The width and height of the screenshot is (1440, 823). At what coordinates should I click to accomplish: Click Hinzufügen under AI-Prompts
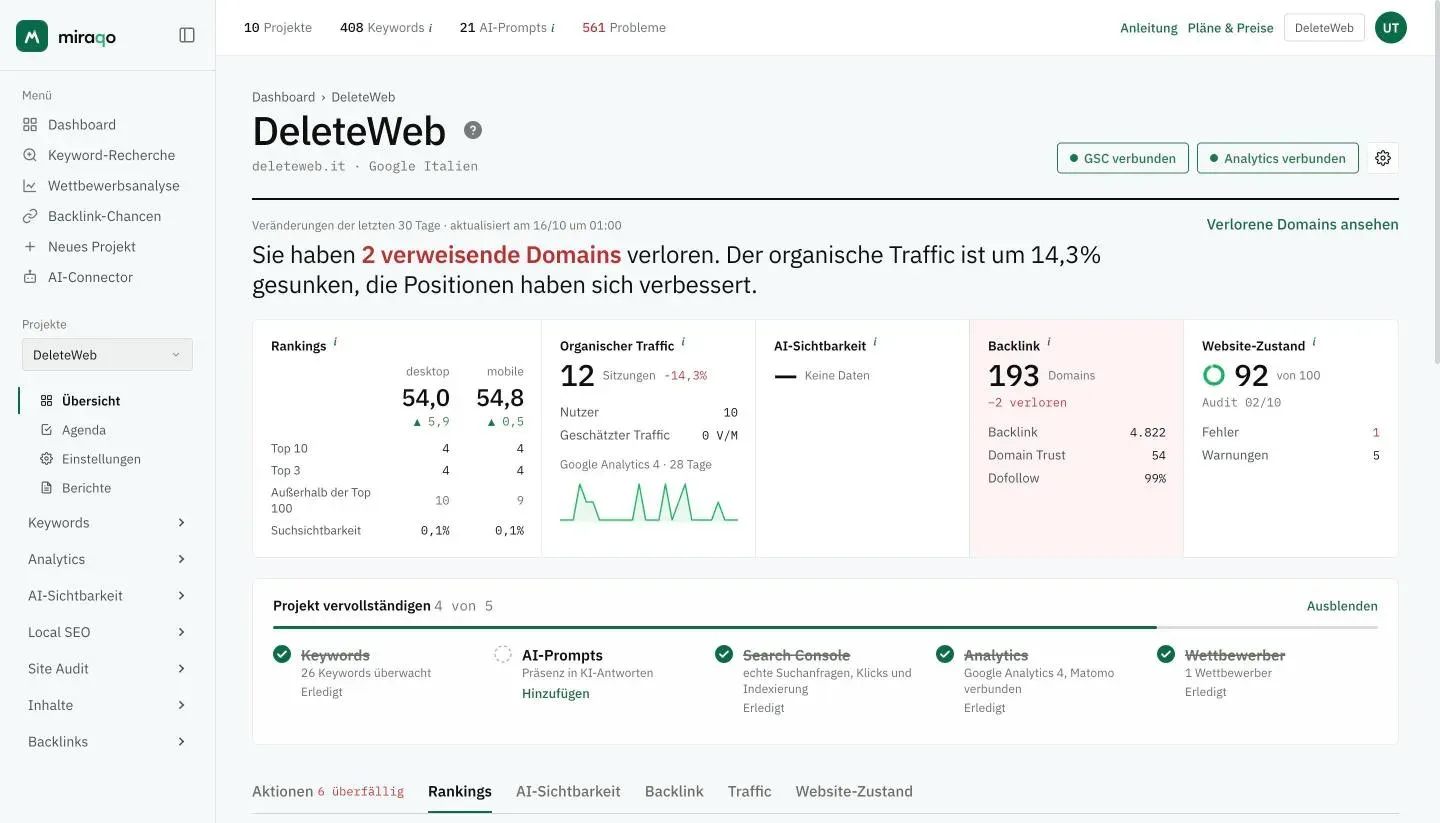(x=556, y=694)
